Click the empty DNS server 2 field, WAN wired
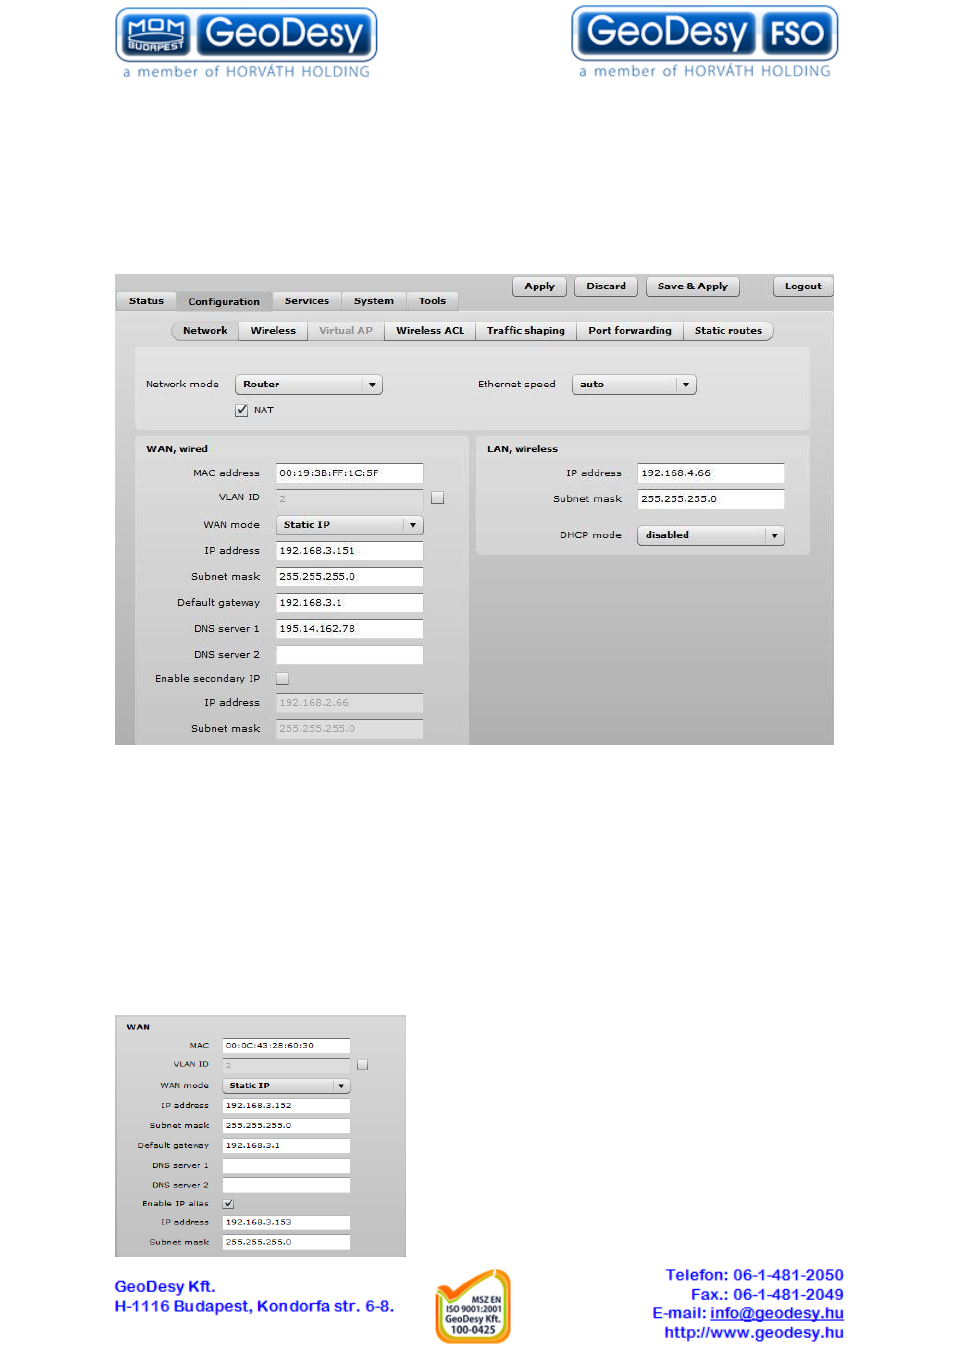Screen dimensions: 954x1348 349,655
